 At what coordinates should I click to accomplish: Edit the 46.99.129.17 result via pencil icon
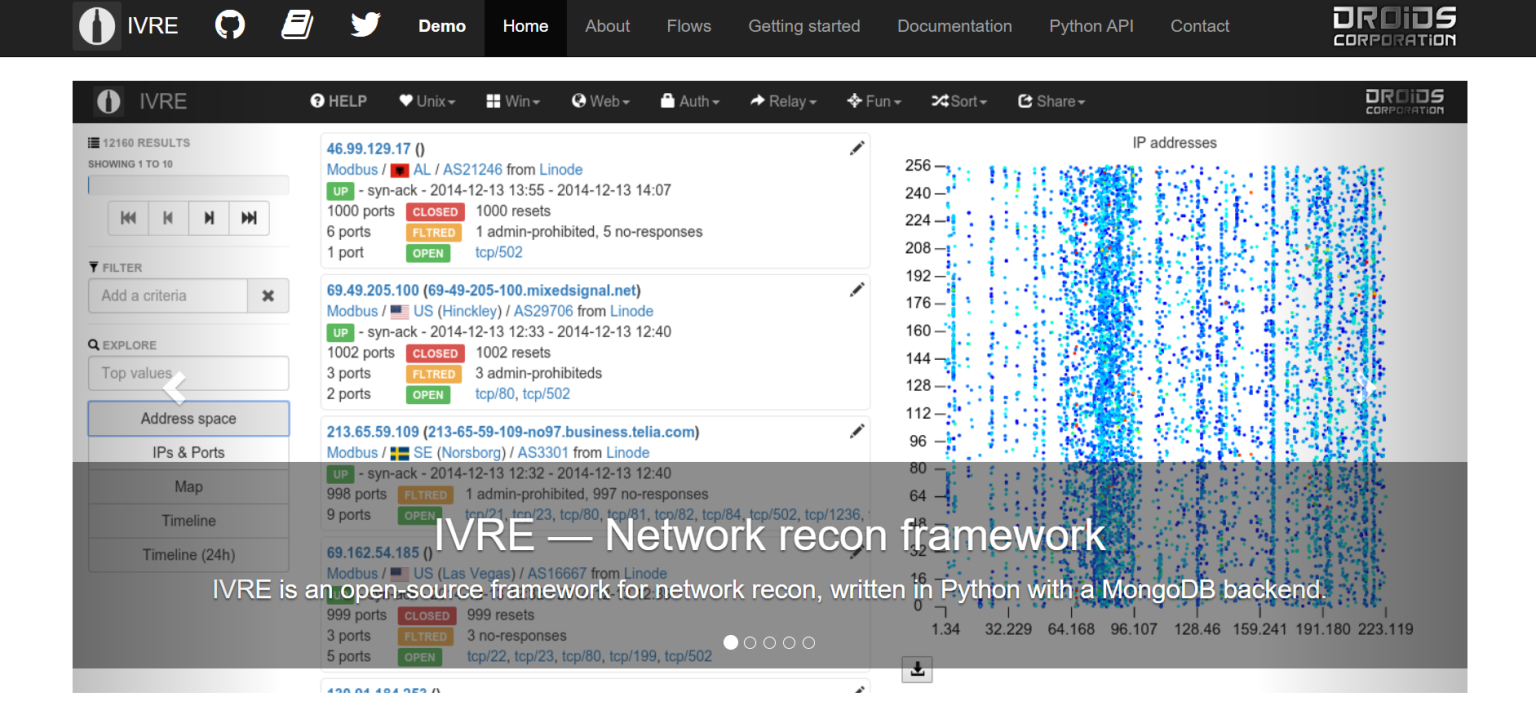856,147
